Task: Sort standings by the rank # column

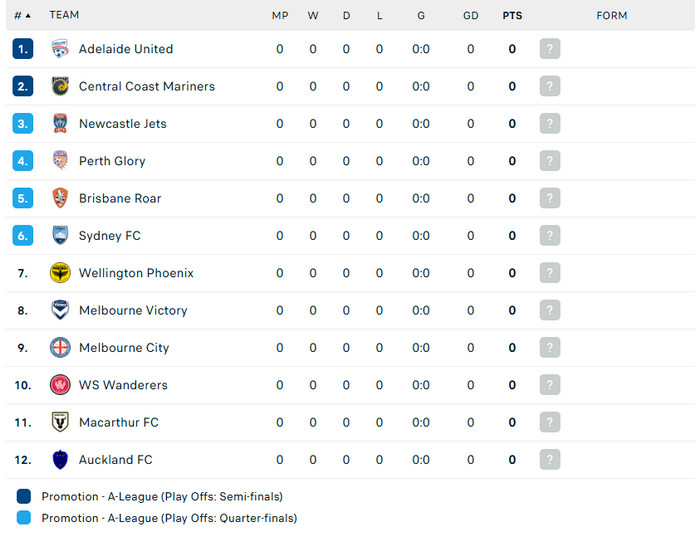Action: tap(22, 16)
